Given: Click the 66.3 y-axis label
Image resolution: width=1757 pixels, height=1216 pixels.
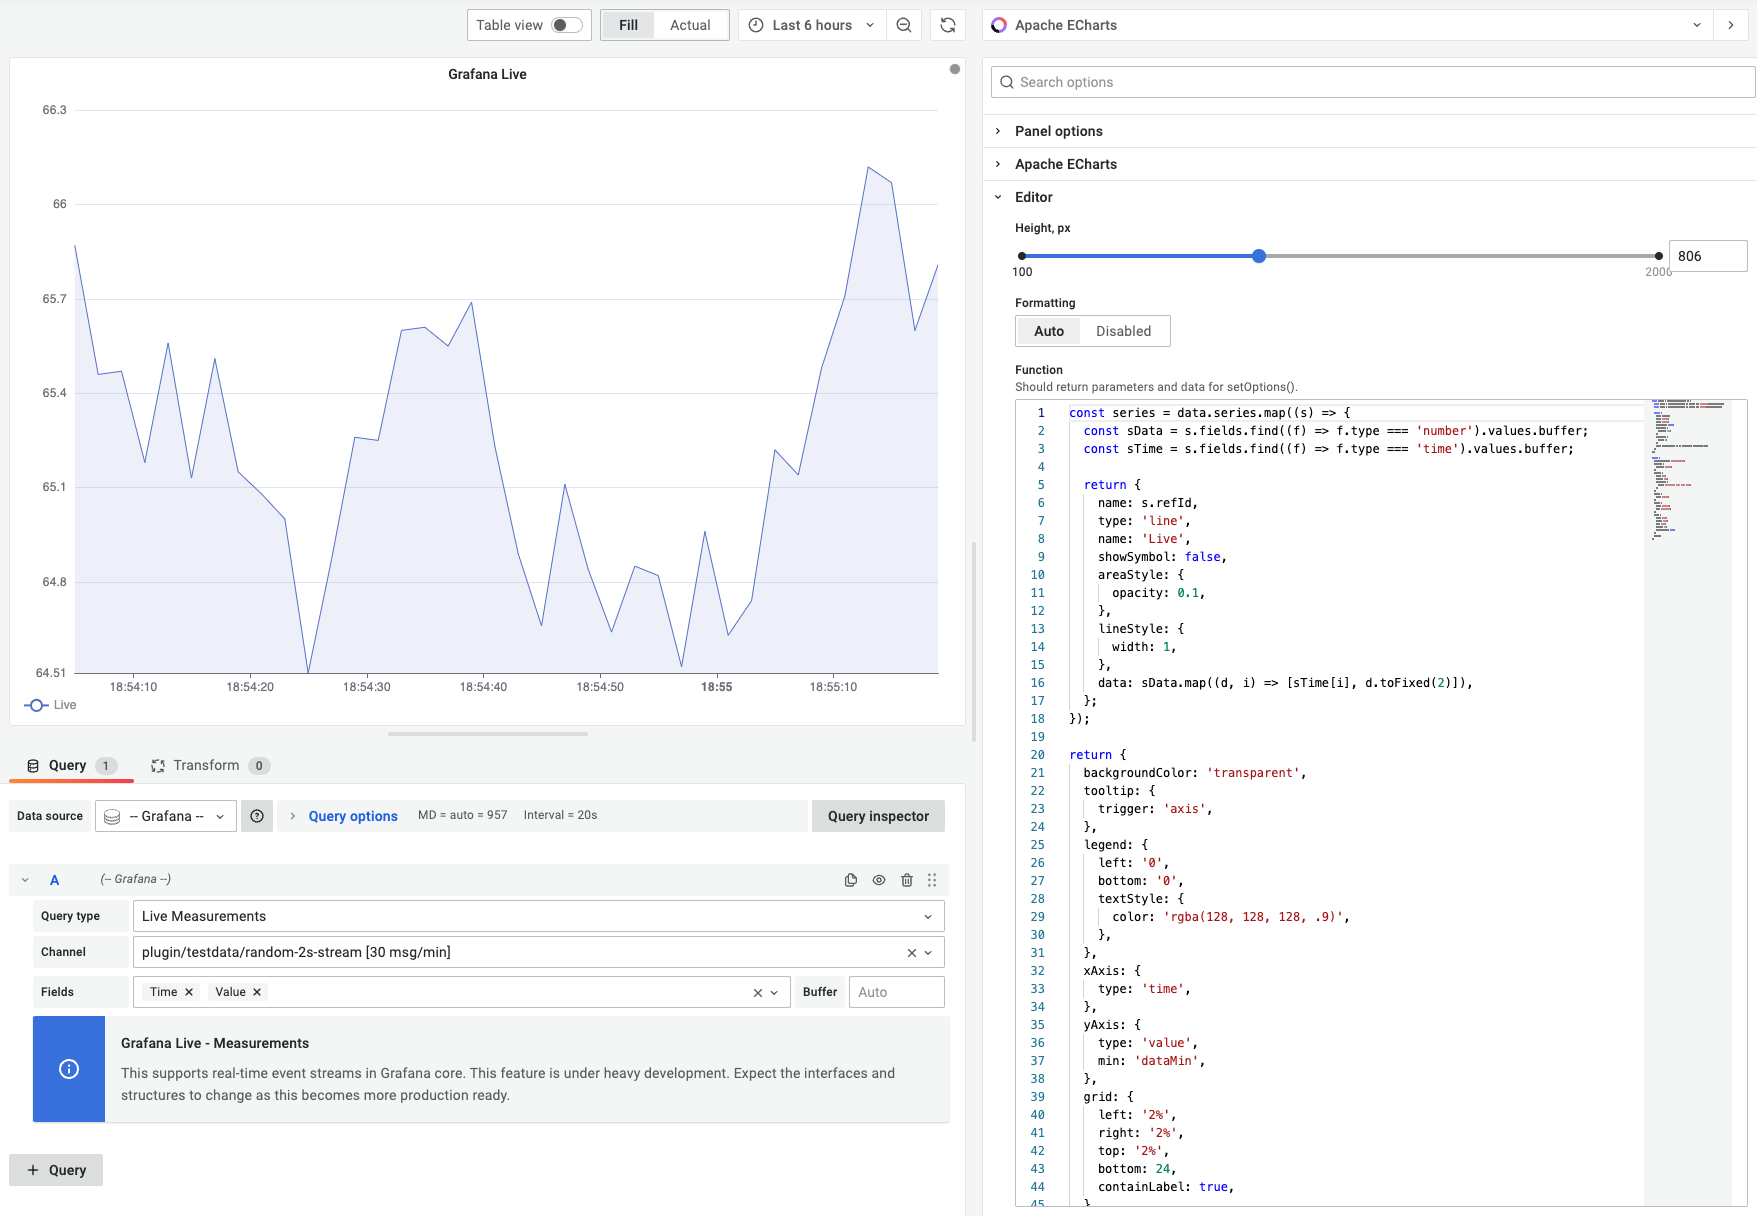Looking at the screenshot, I should click(x=54, y=110).
